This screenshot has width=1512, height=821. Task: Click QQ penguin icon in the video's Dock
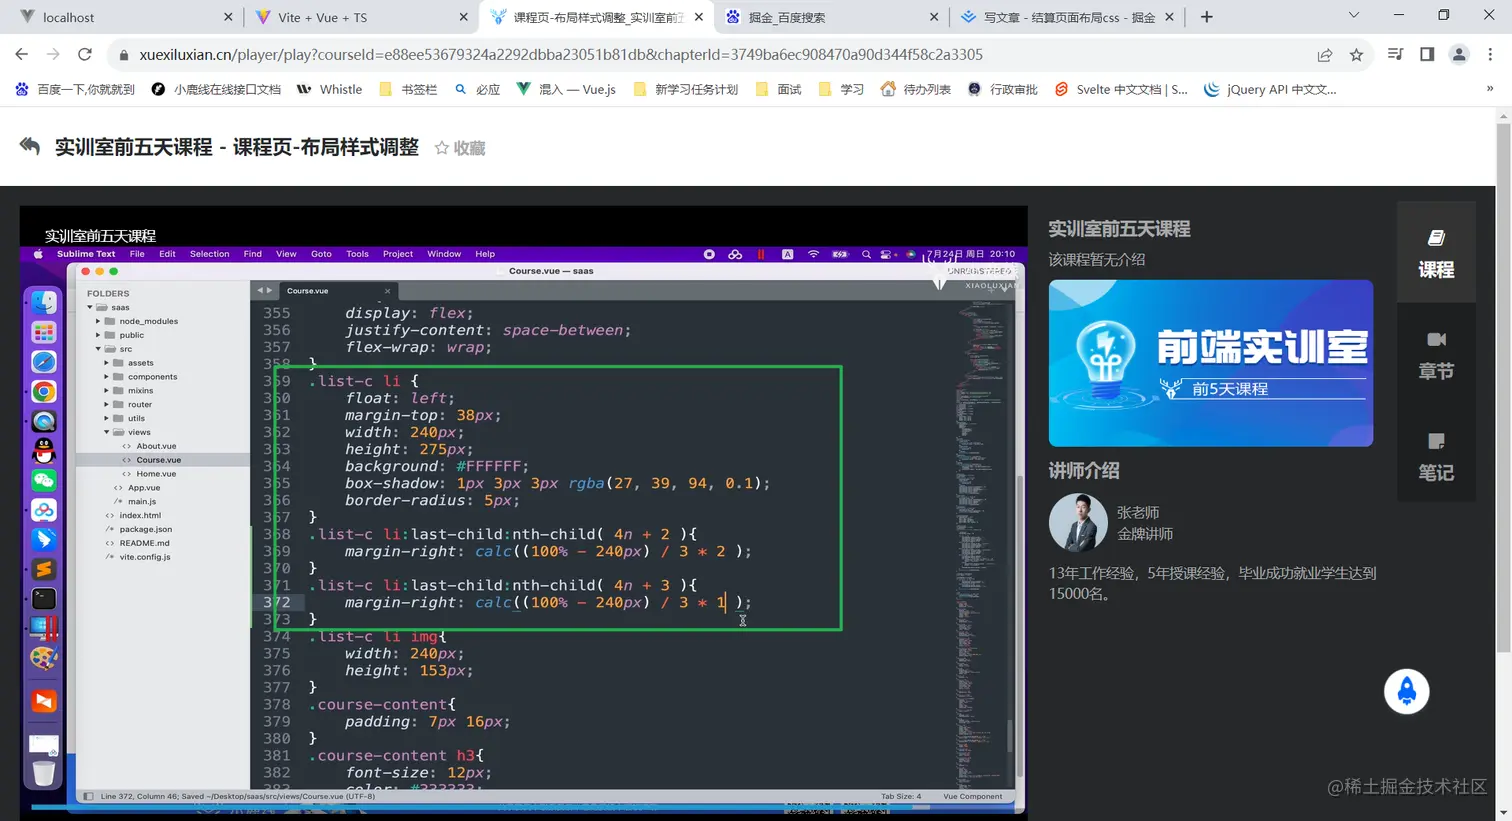tap(44, 451)
